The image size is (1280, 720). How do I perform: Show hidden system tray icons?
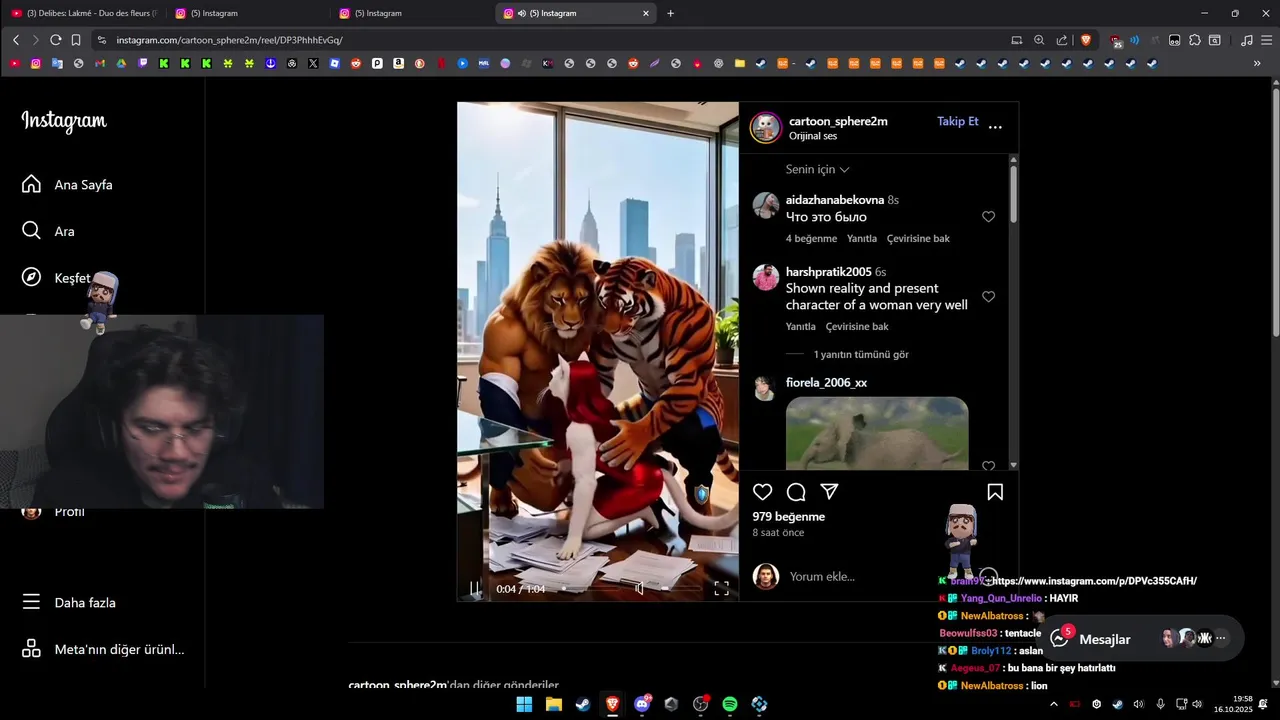click(x=1053, y=704)
